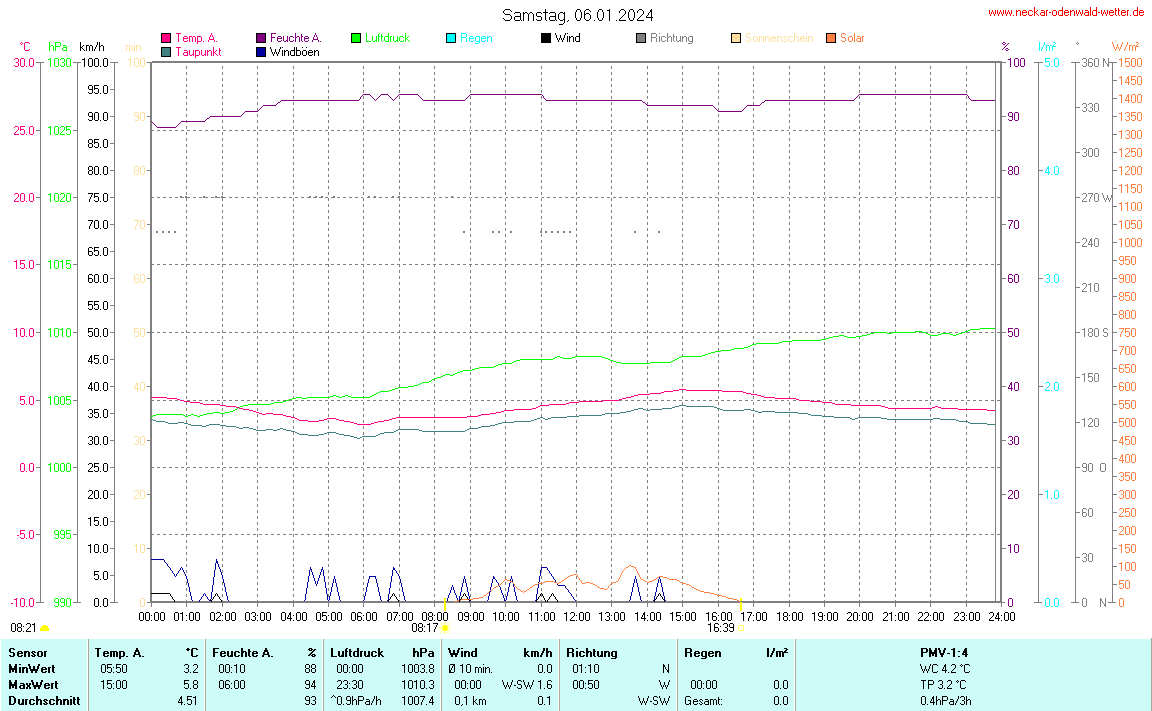Open the www.neckar-odenwald-wetter.de link
Screen dimensions: 1152x711
(1065, 13)
